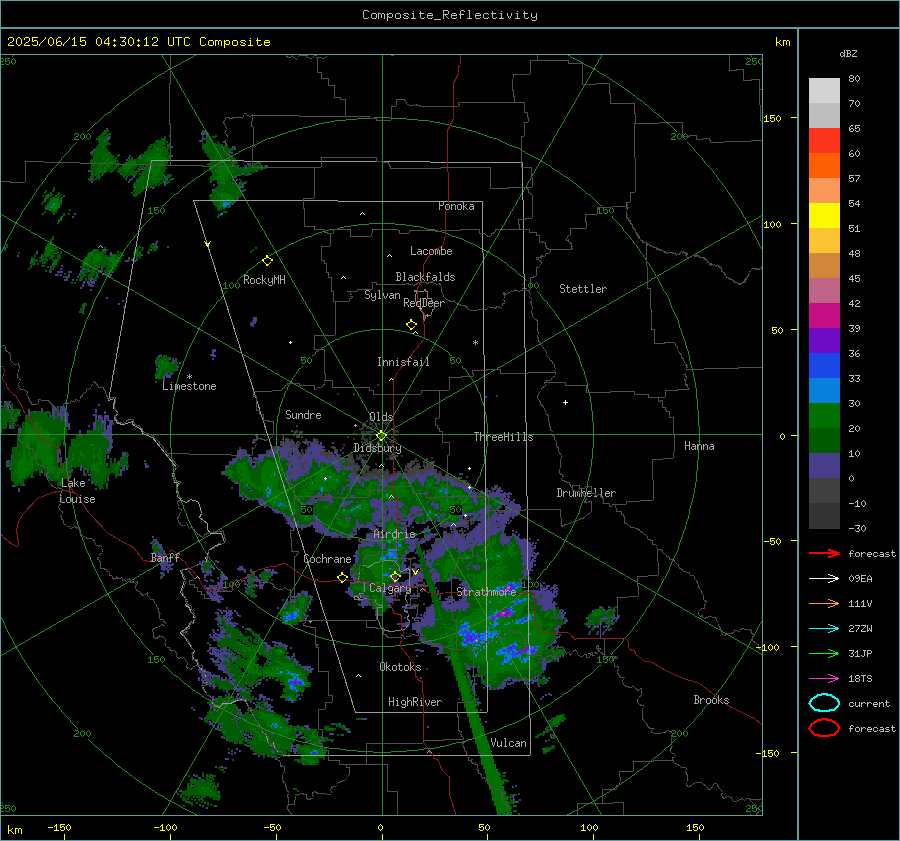Click the asterisk marker above Limestone
The image size is (900, 841).
click(189, 377)
